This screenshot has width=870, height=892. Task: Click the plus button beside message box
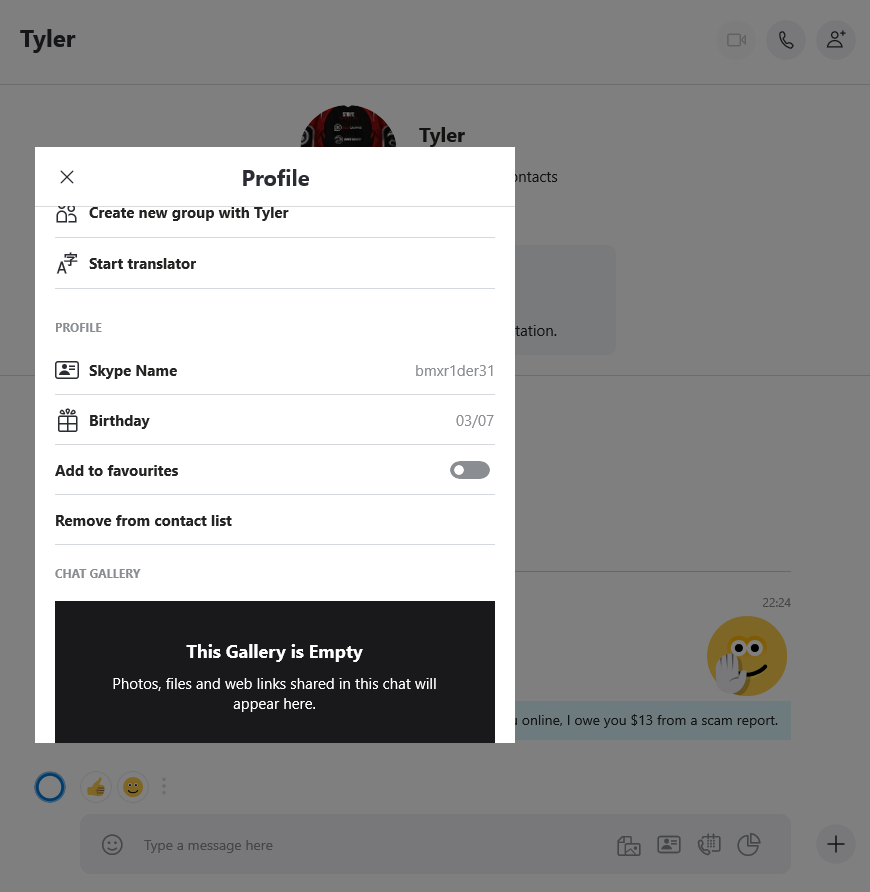pos(835,844)
